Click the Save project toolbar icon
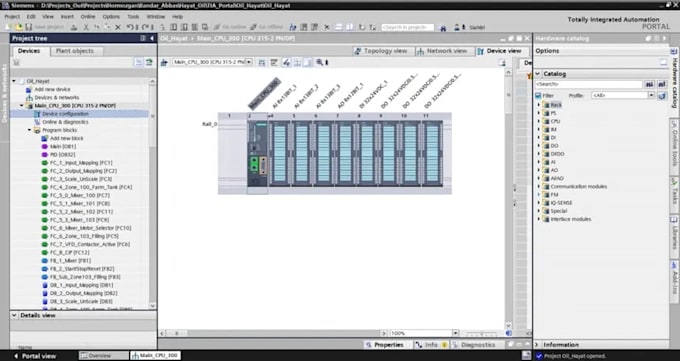The width and height of the screenshot is (680, 361). 29,27
